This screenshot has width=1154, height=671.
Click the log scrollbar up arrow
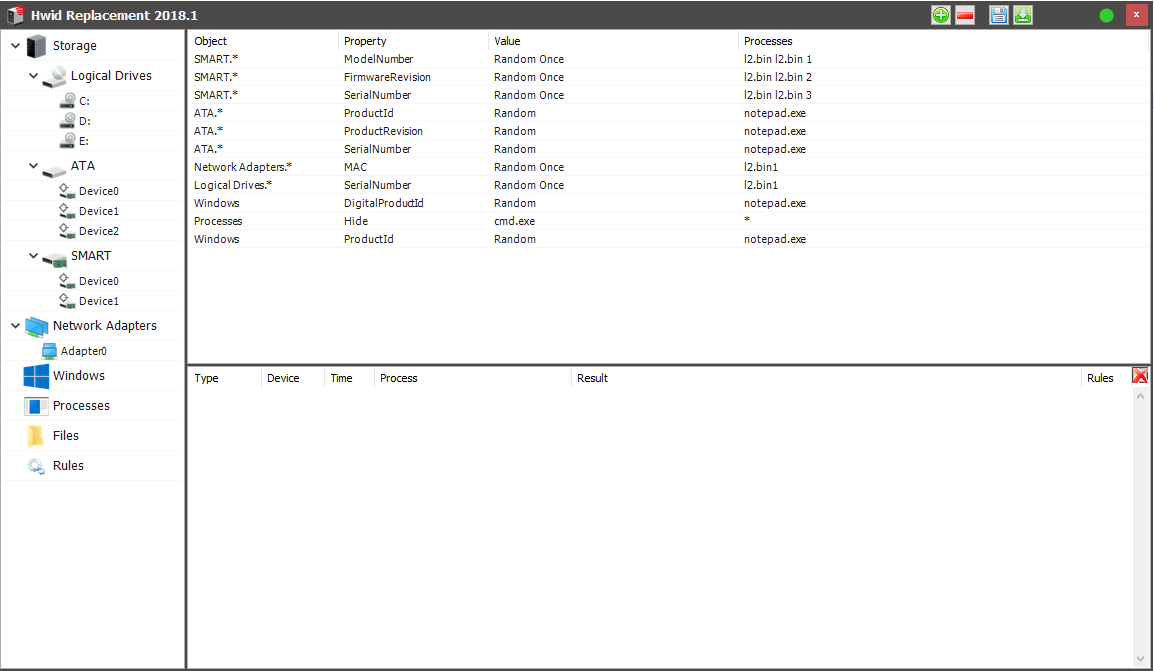(1140, 396)
